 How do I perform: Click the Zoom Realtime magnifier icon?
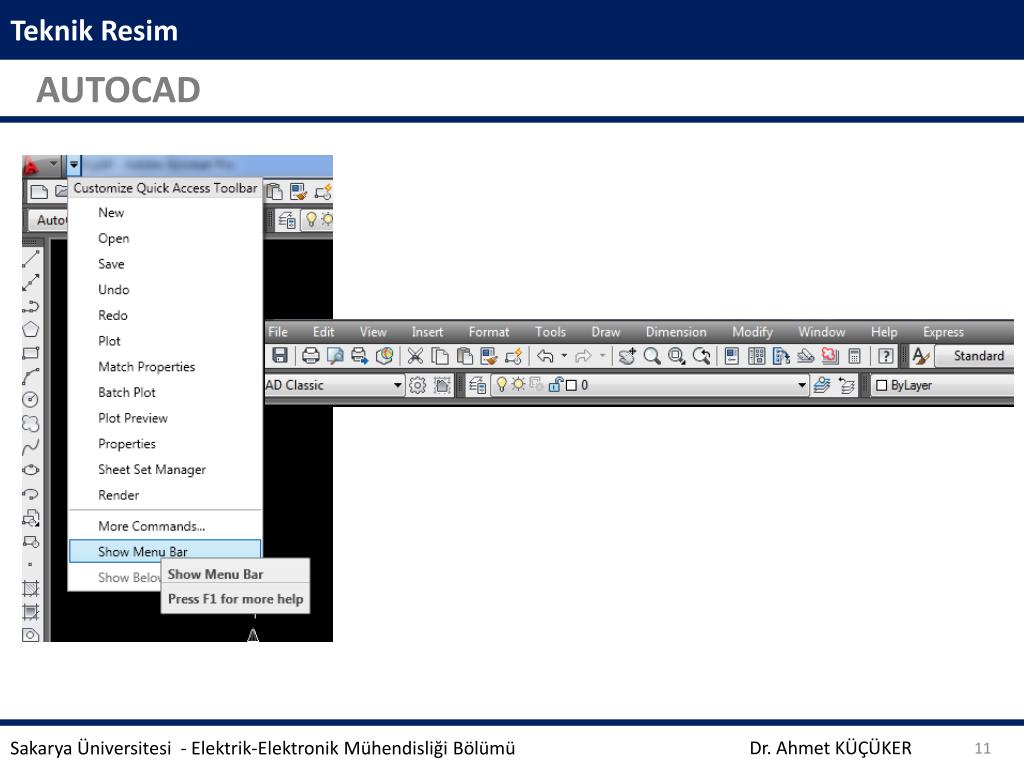pyautogui.click(x=652, y=355)
